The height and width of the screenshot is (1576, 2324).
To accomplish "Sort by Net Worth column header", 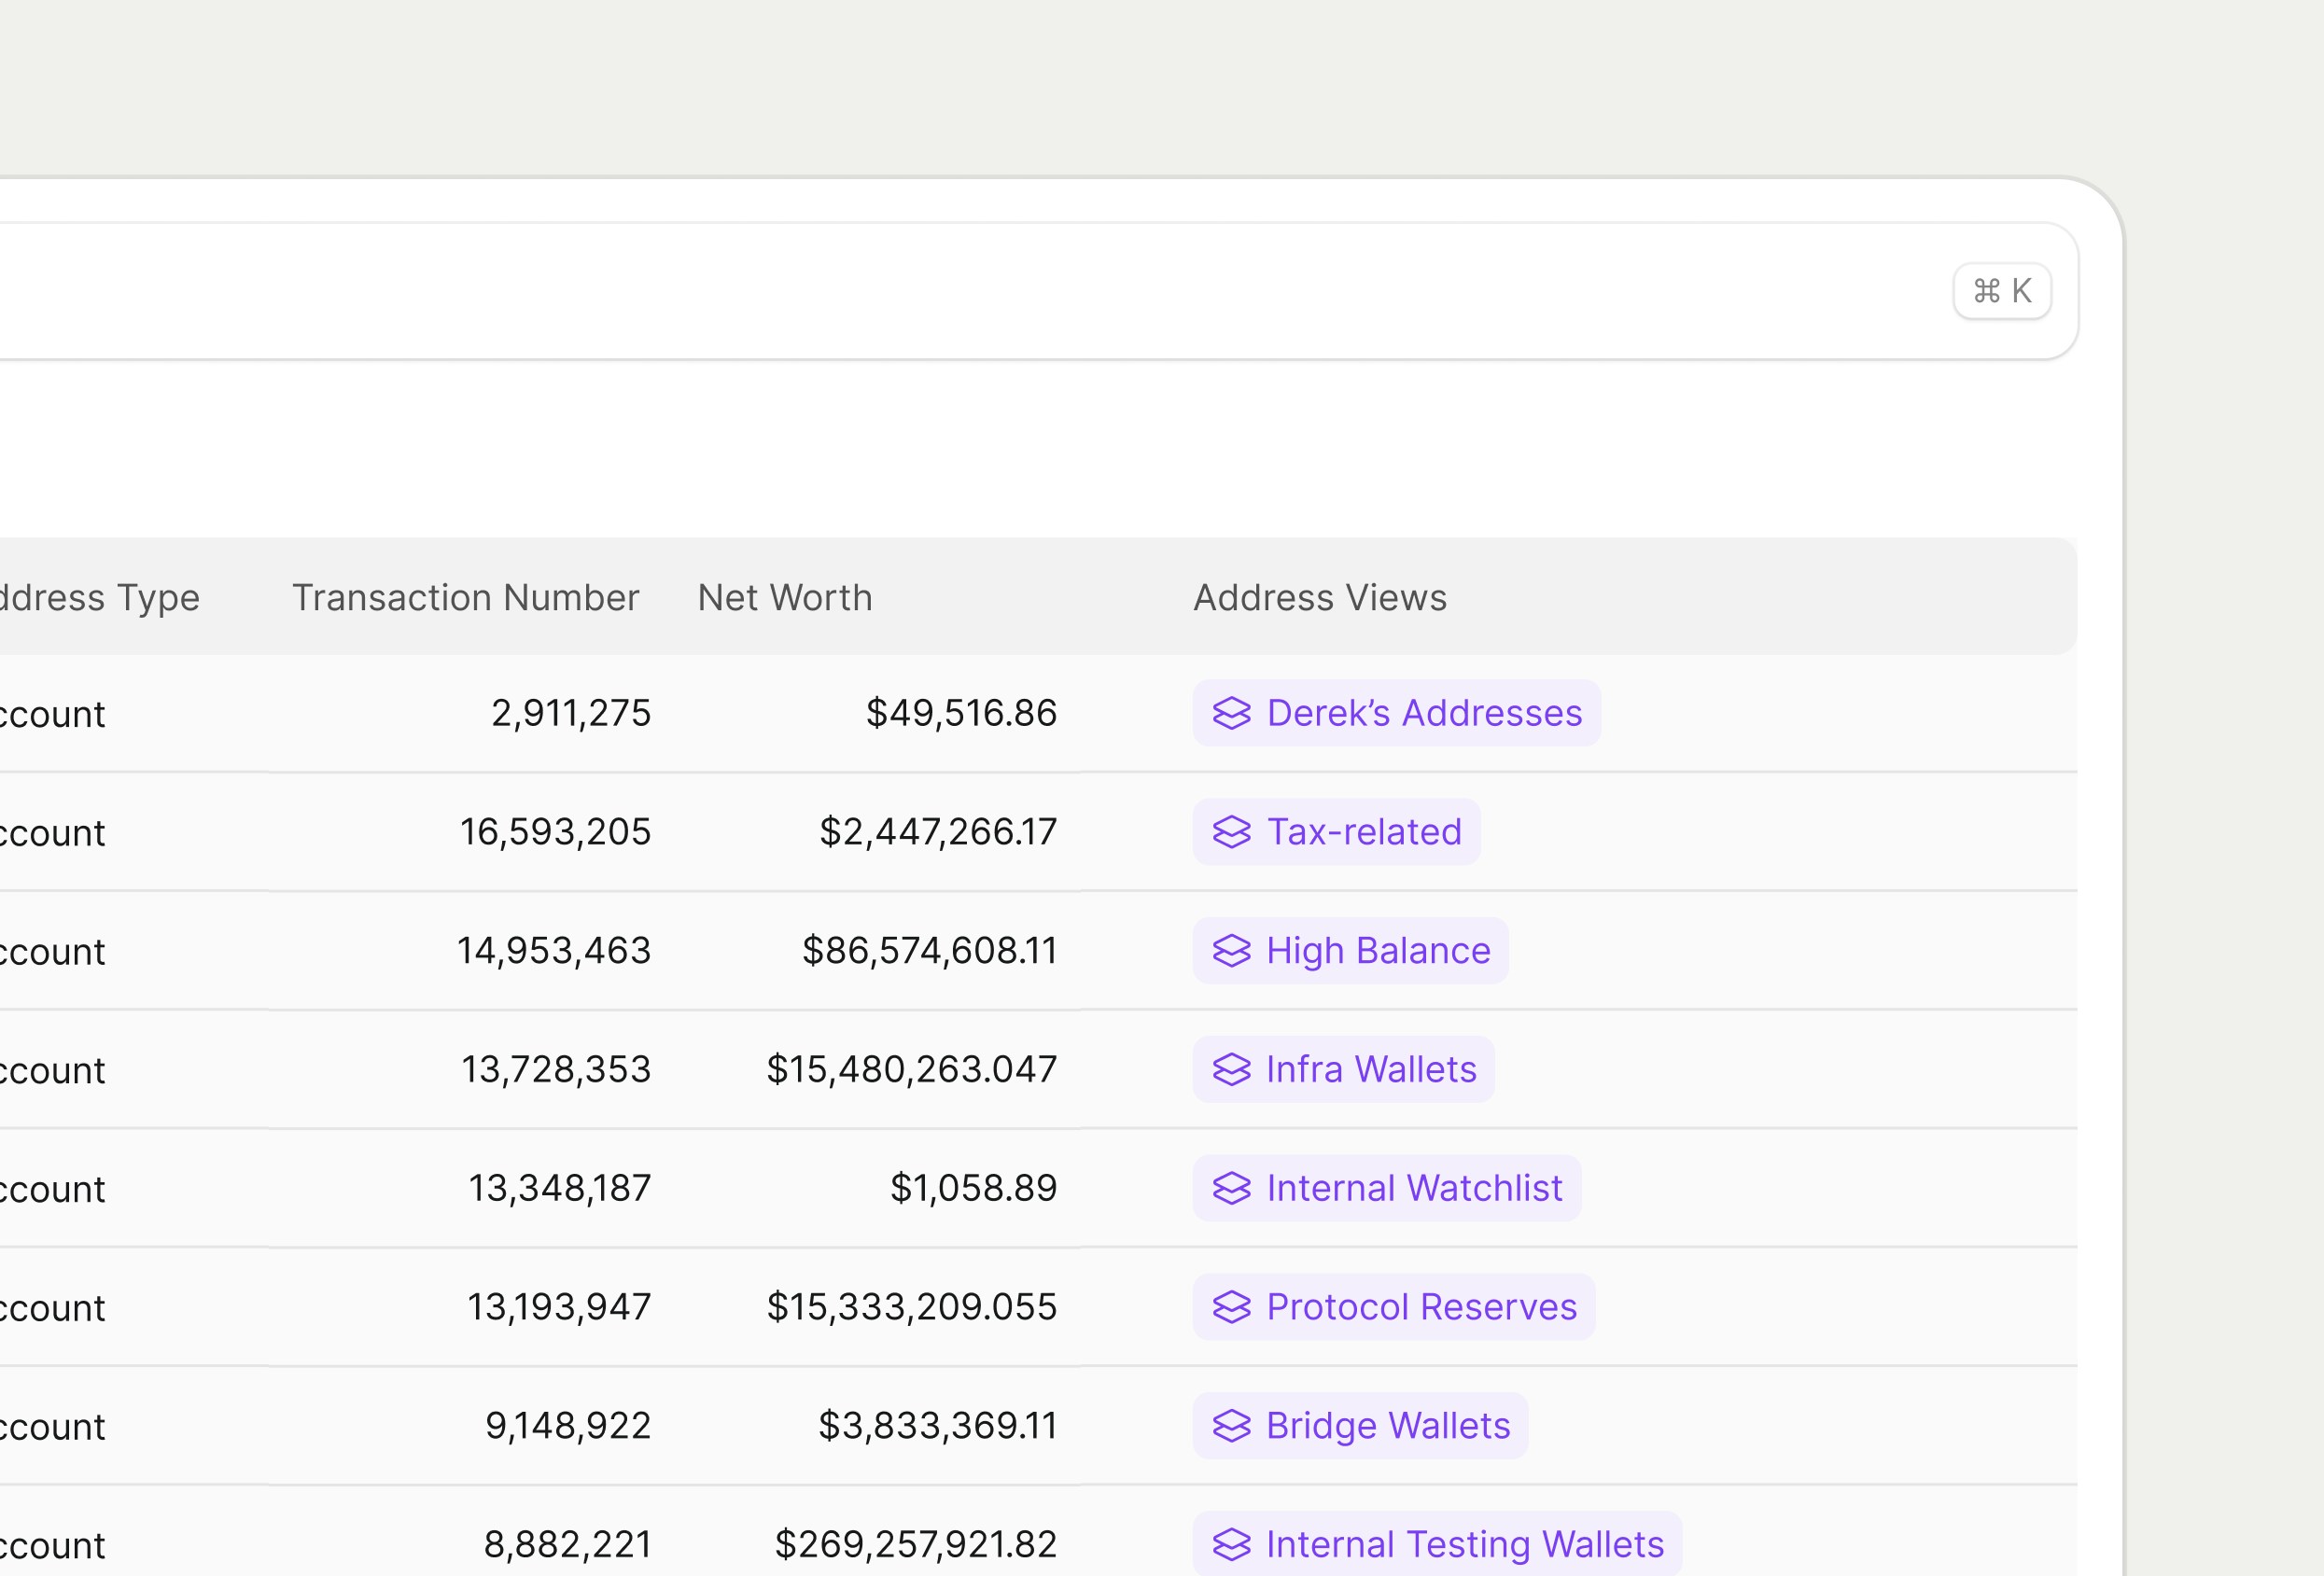I will [784, 598].
